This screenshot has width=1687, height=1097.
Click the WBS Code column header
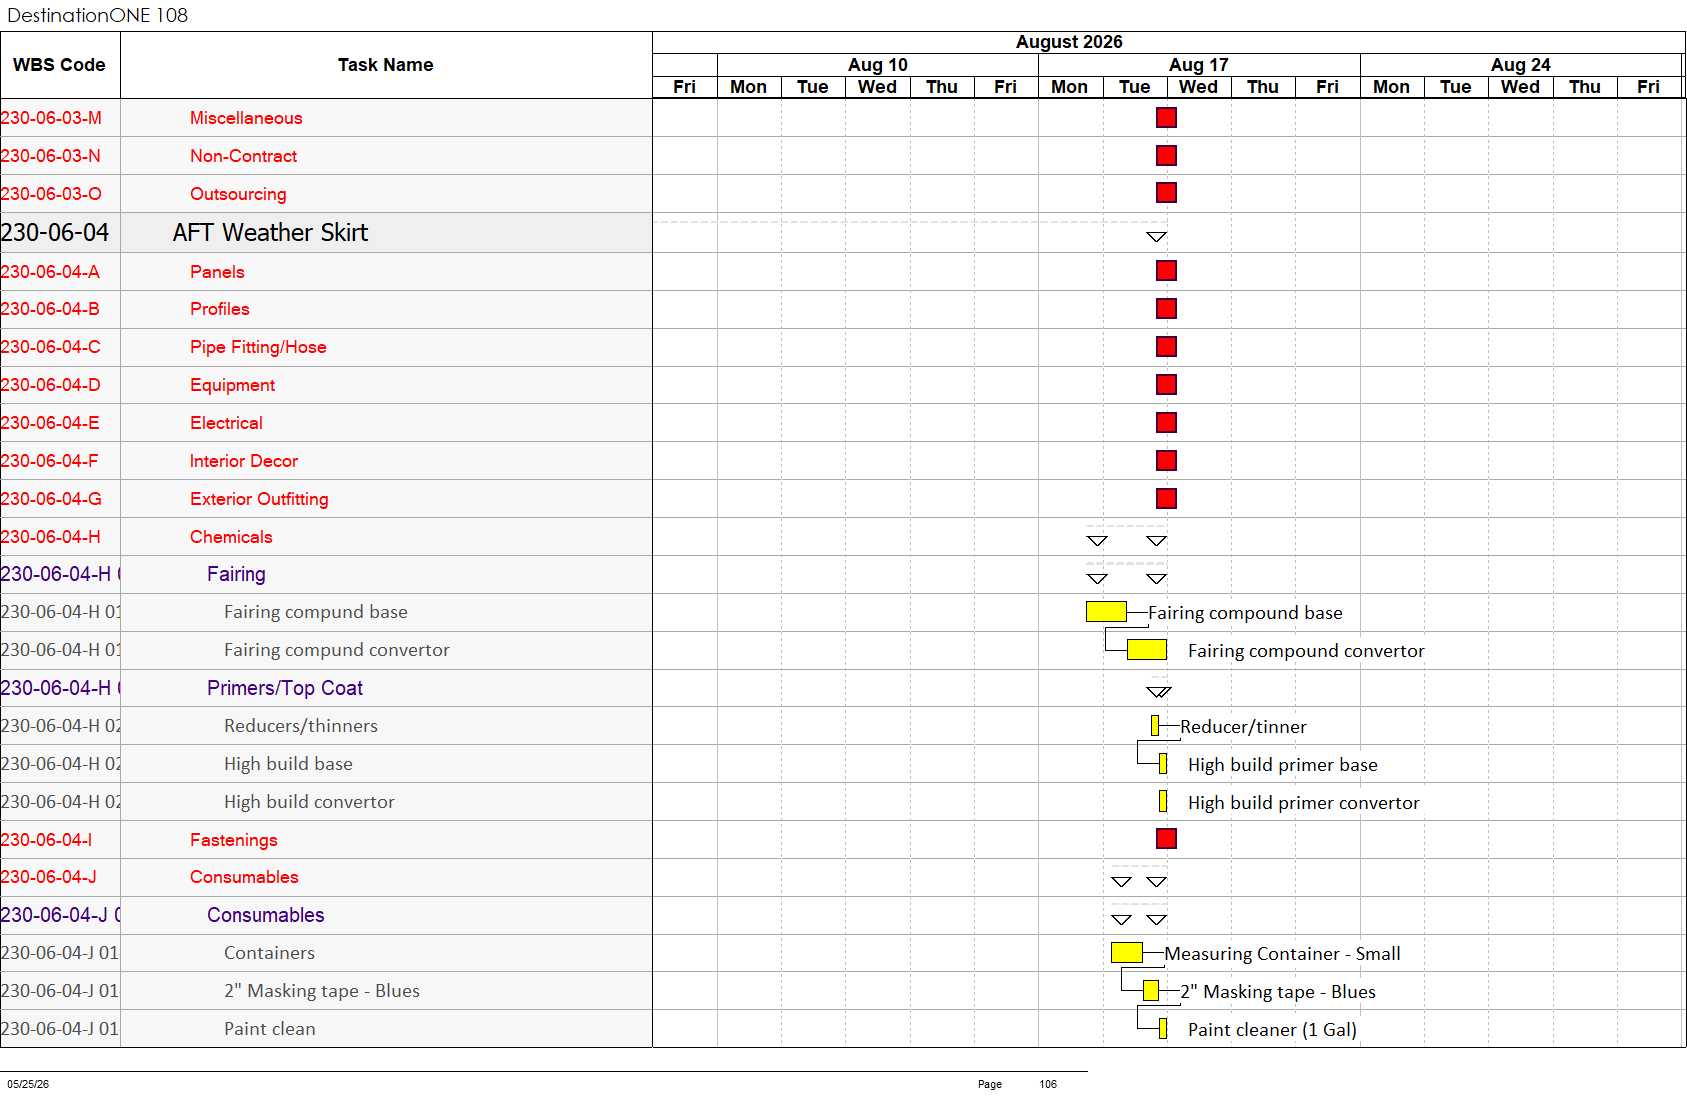tap(60, 65)
